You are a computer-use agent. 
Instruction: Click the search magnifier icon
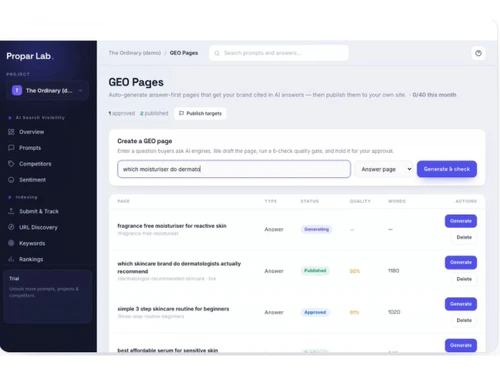click(217, 53)
